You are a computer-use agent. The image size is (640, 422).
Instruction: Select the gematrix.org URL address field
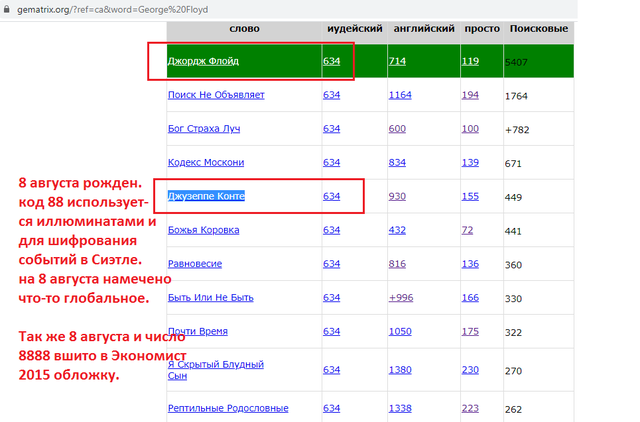click(112, 9)
